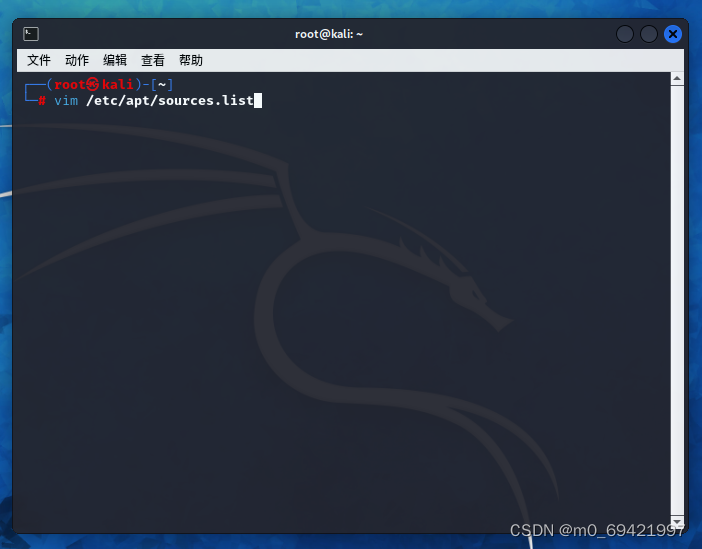The image size is (702, 549).
Task: Minimize the root@kali terminal window
Action: tap(625, 34)
